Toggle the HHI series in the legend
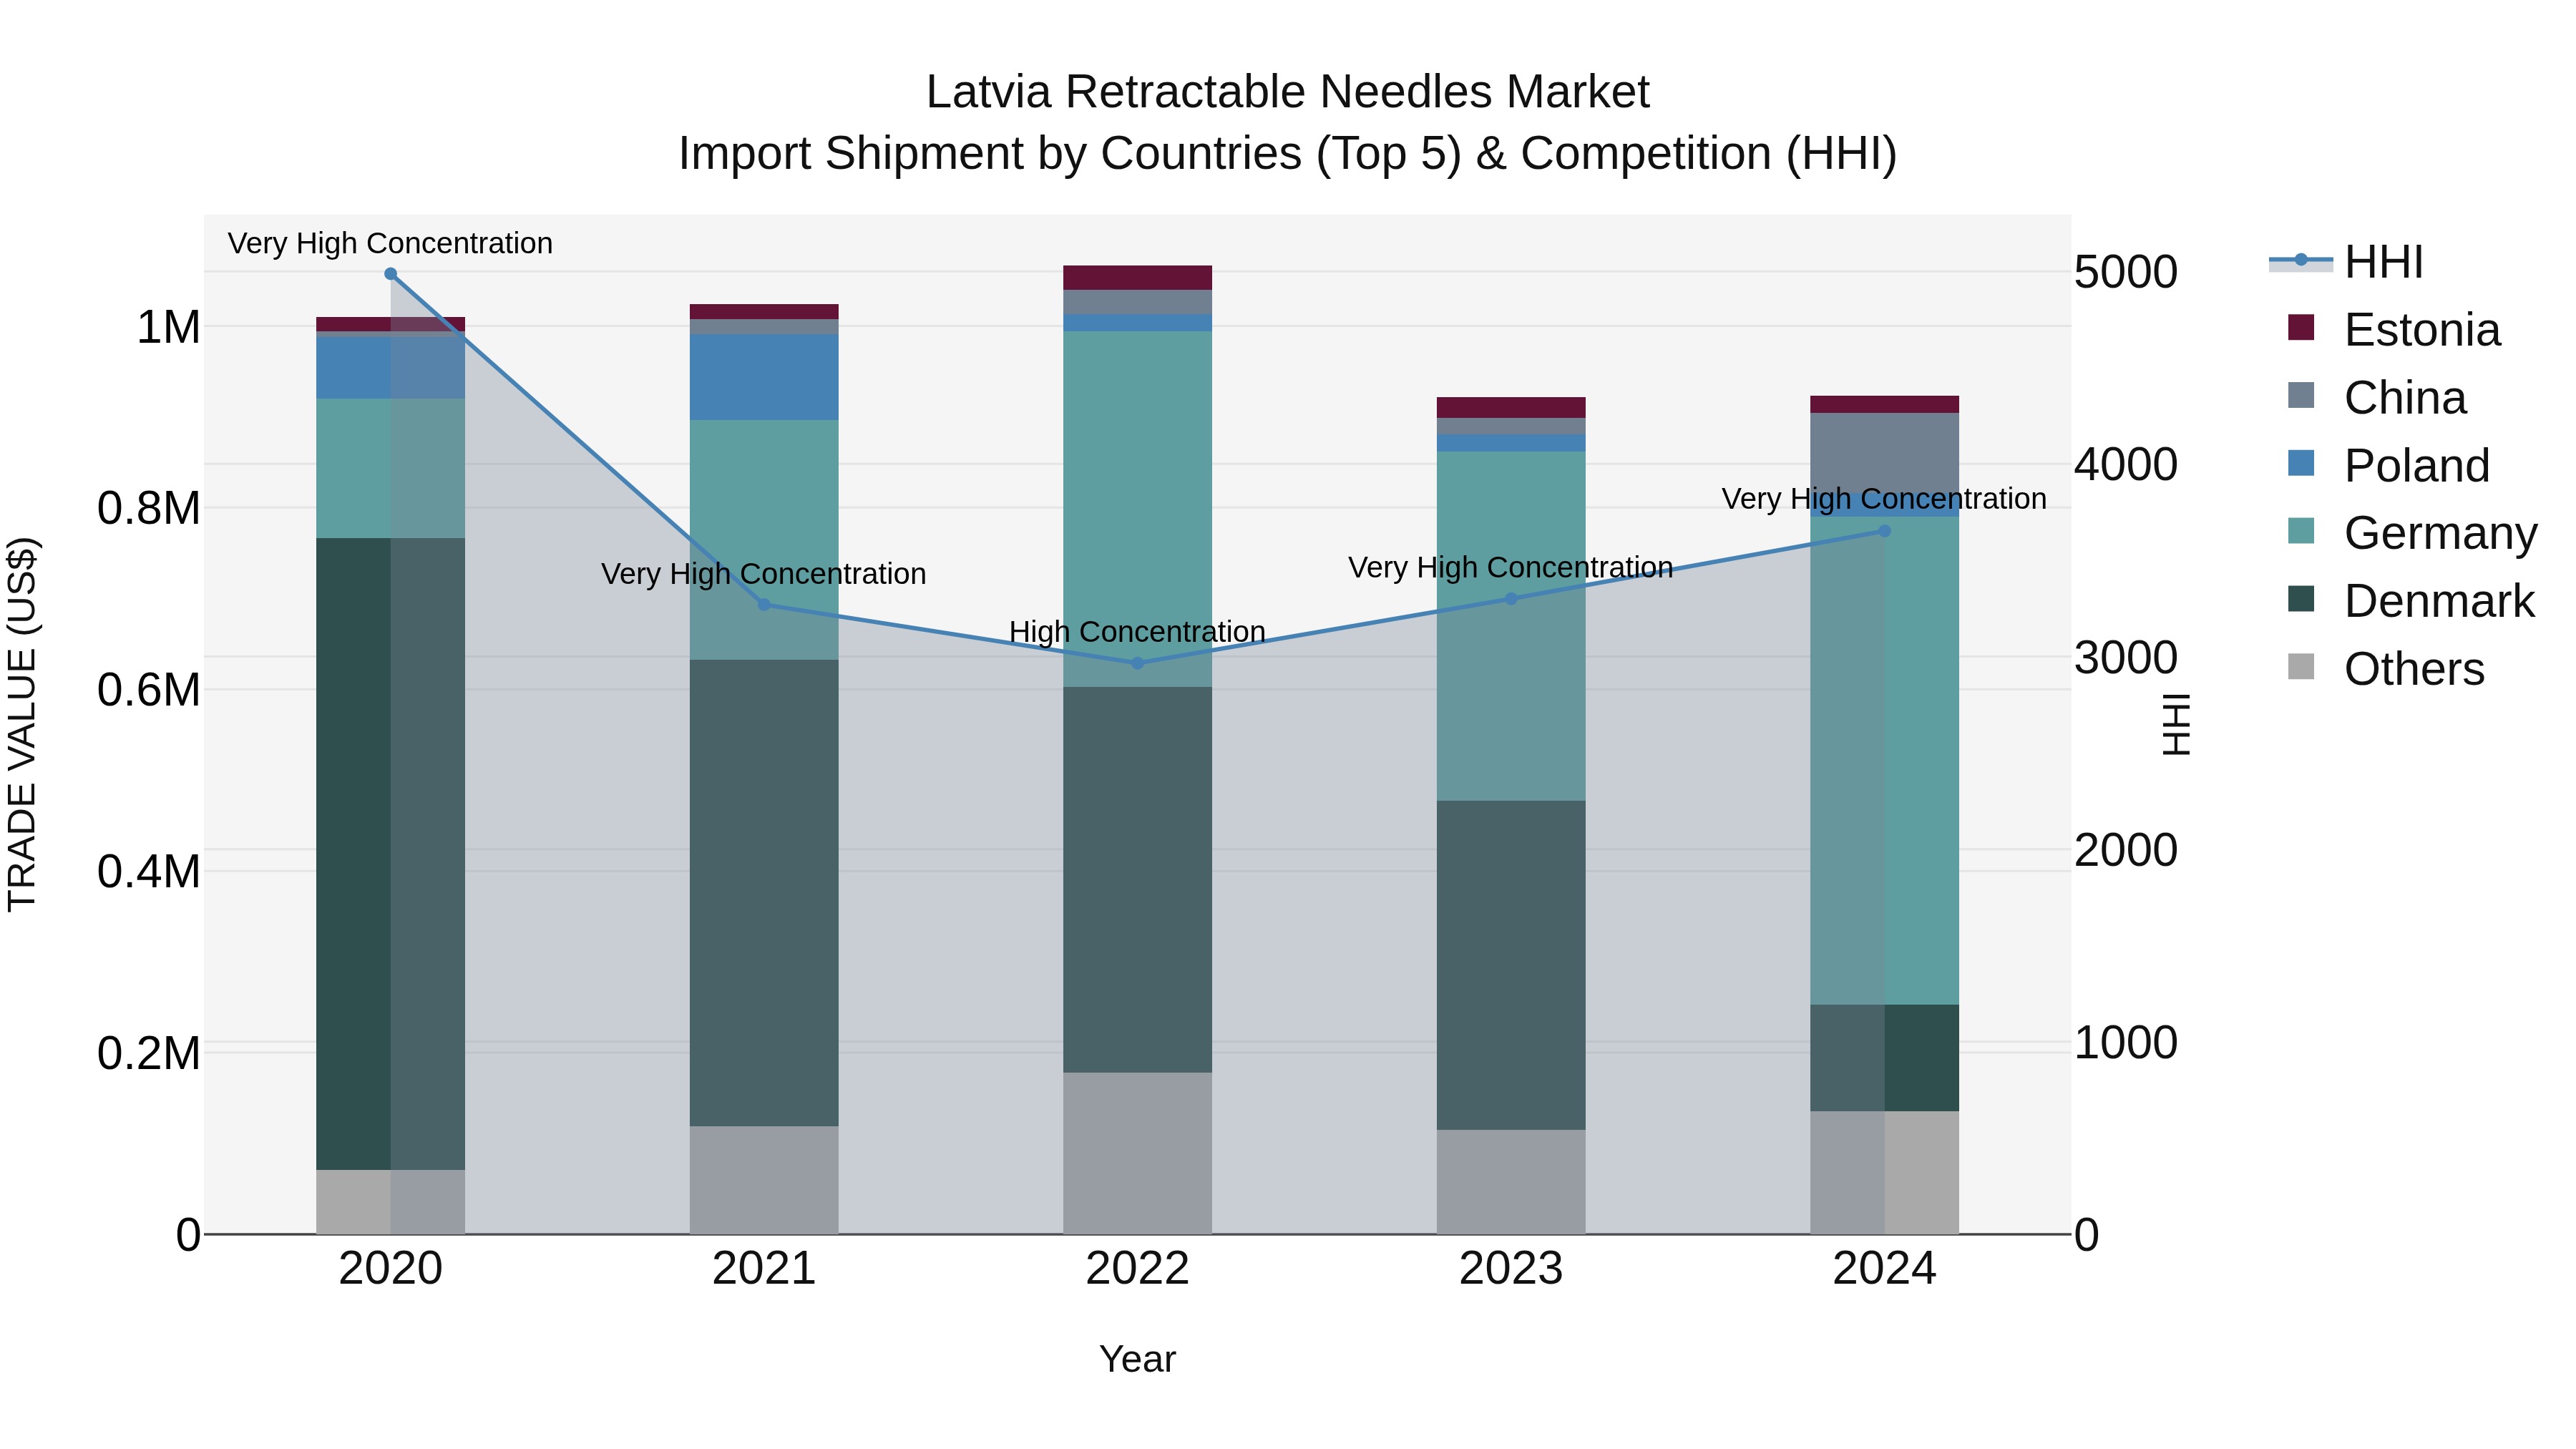The width and height of the screenshot is (2576, 1449). tap(2346, 262)
